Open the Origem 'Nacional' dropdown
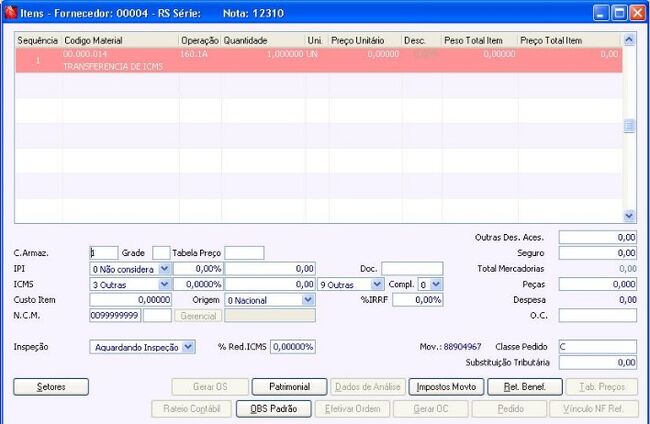Image resolution: width=650 pixels, height=424 pixels. (308, 300)
